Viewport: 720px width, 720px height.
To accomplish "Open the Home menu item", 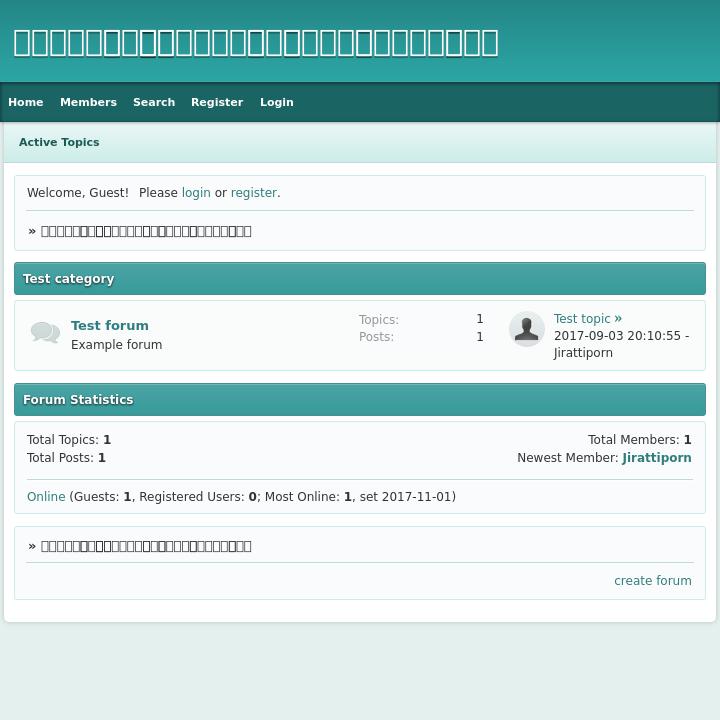I will (26, 102).
